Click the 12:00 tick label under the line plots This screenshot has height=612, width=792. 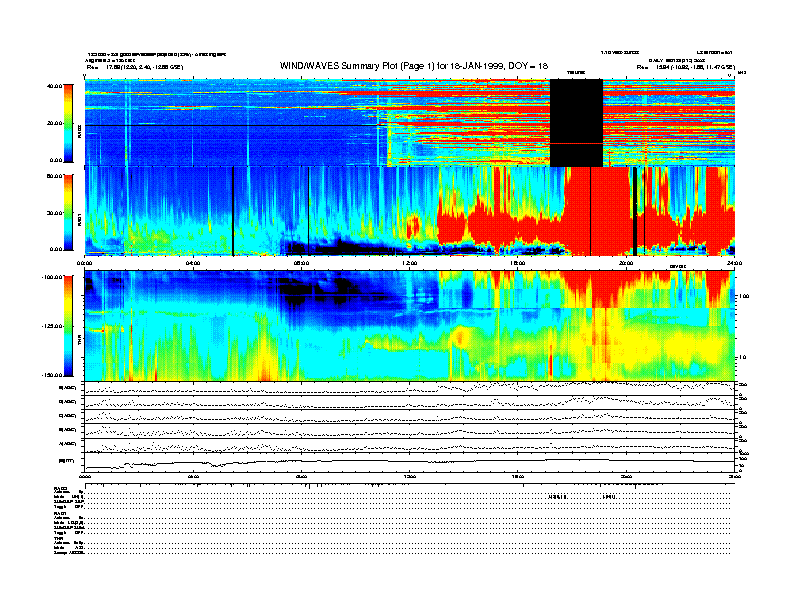[410, 476]
